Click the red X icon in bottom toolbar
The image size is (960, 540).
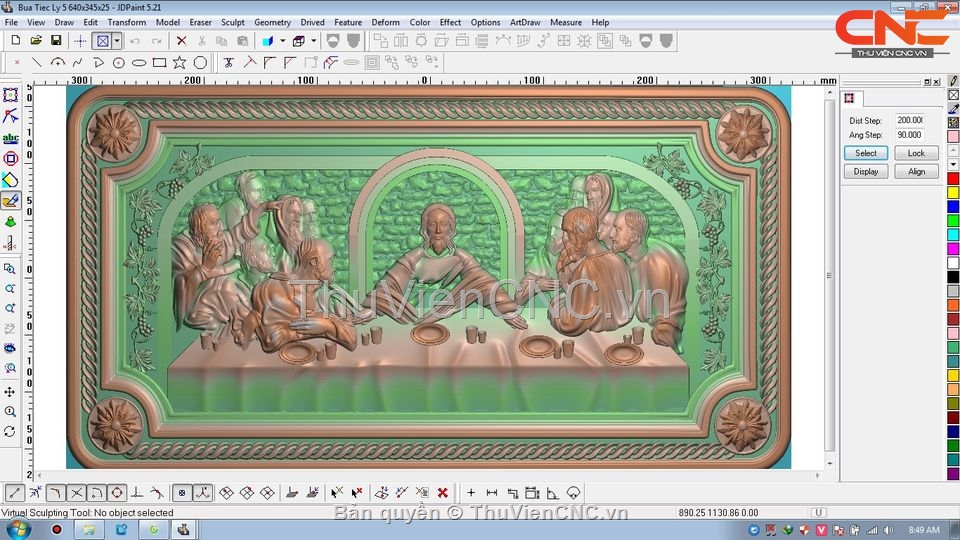click(443, 492)
